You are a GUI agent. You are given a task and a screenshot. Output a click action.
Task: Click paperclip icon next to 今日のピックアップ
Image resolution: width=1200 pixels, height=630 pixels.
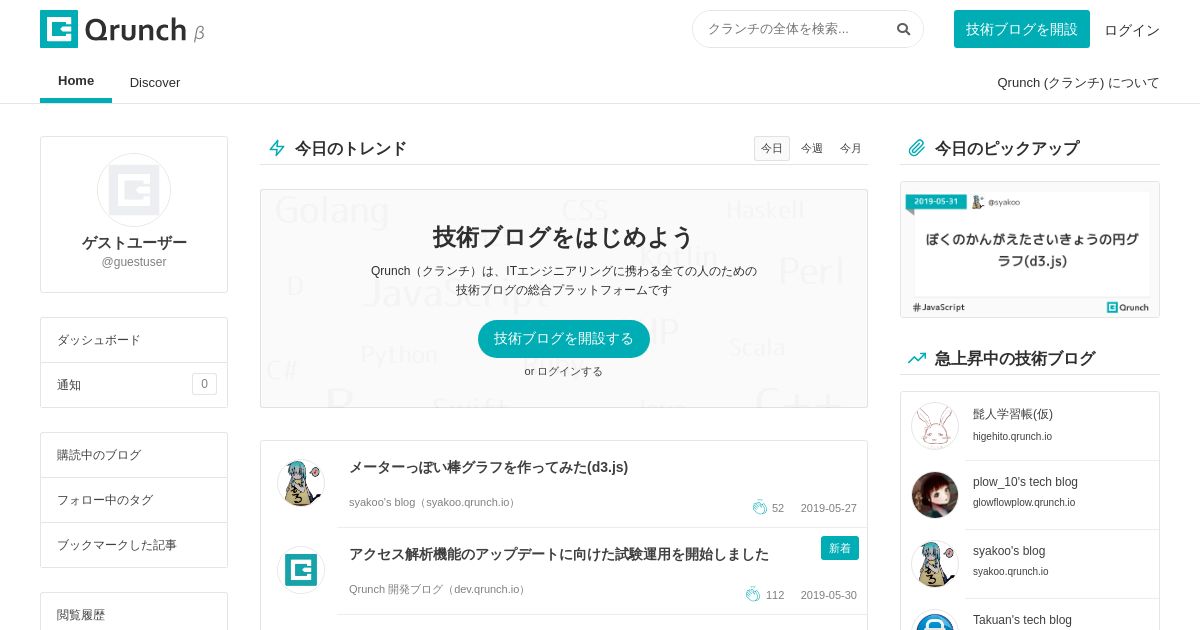pos(917,148)
